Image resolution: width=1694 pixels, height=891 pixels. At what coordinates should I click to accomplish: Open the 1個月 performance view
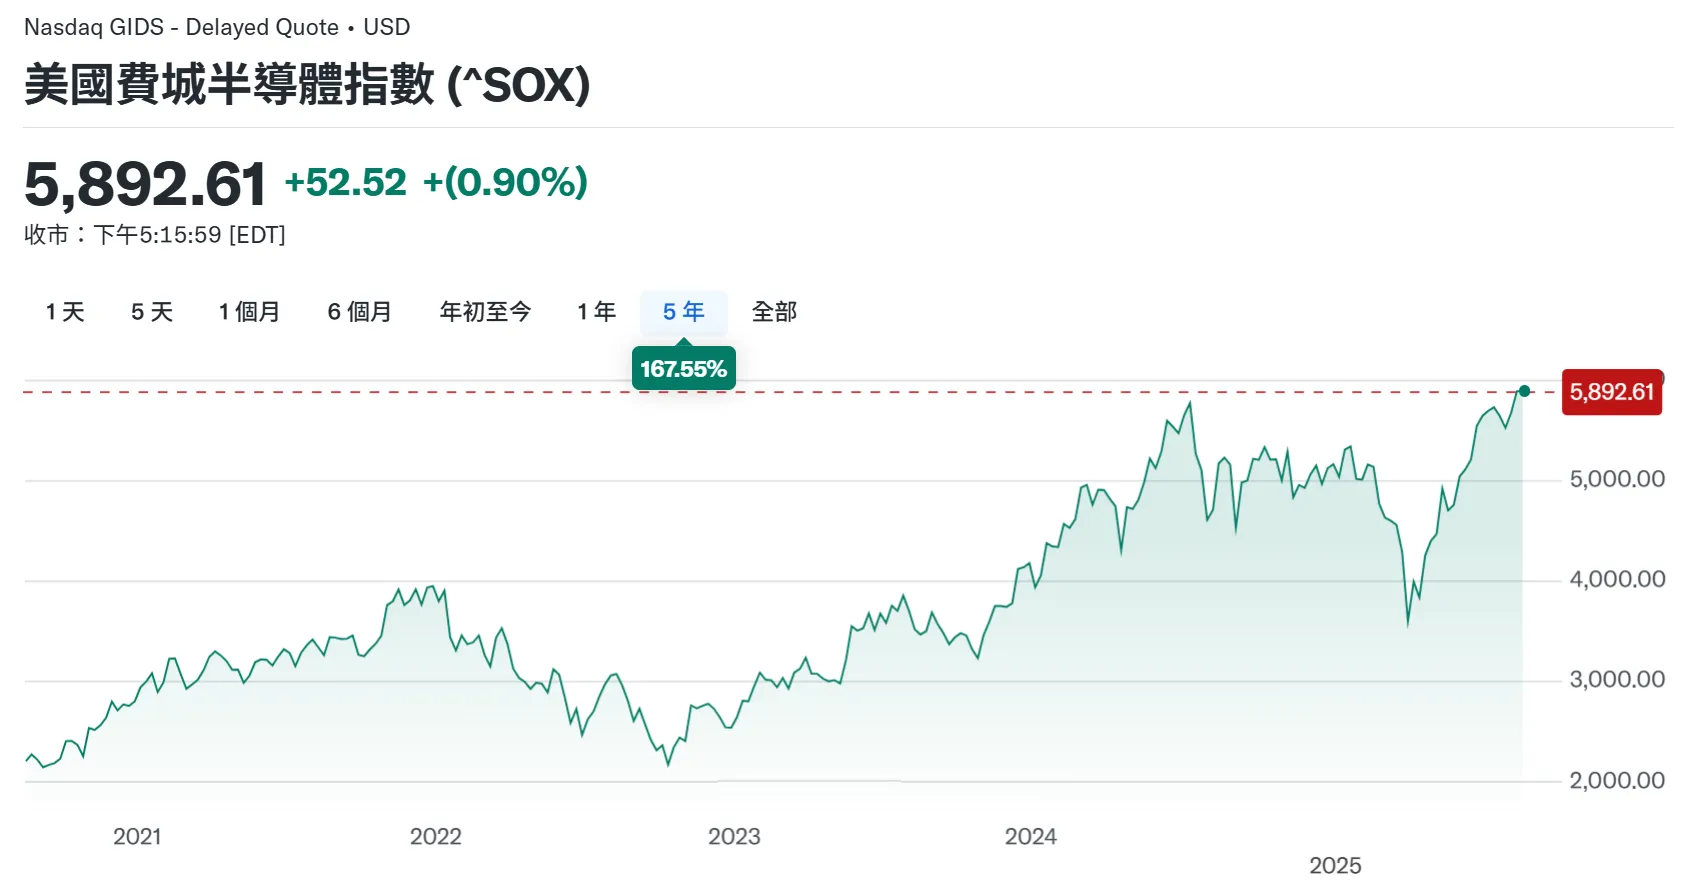coord(249,311)
